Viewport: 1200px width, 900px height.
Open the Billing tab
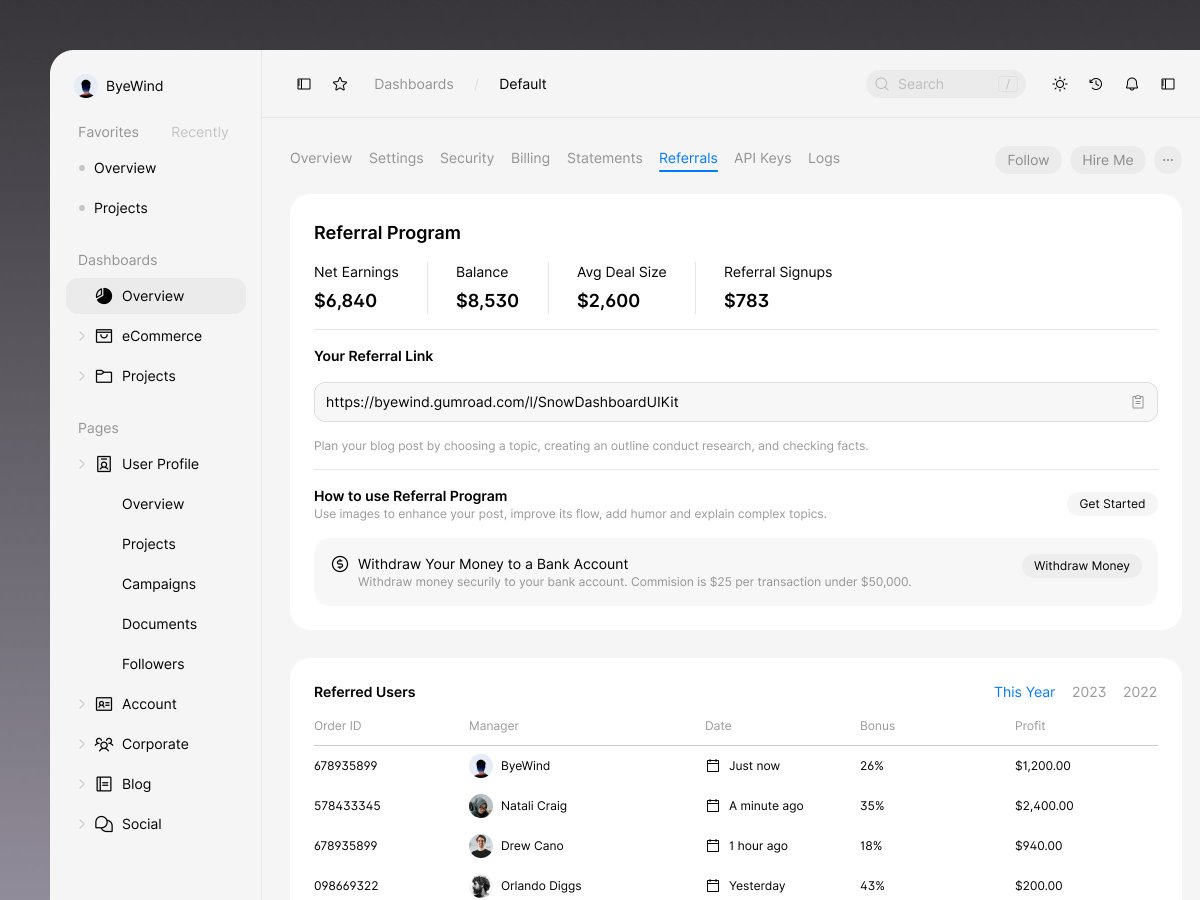[x=530, y=158]
